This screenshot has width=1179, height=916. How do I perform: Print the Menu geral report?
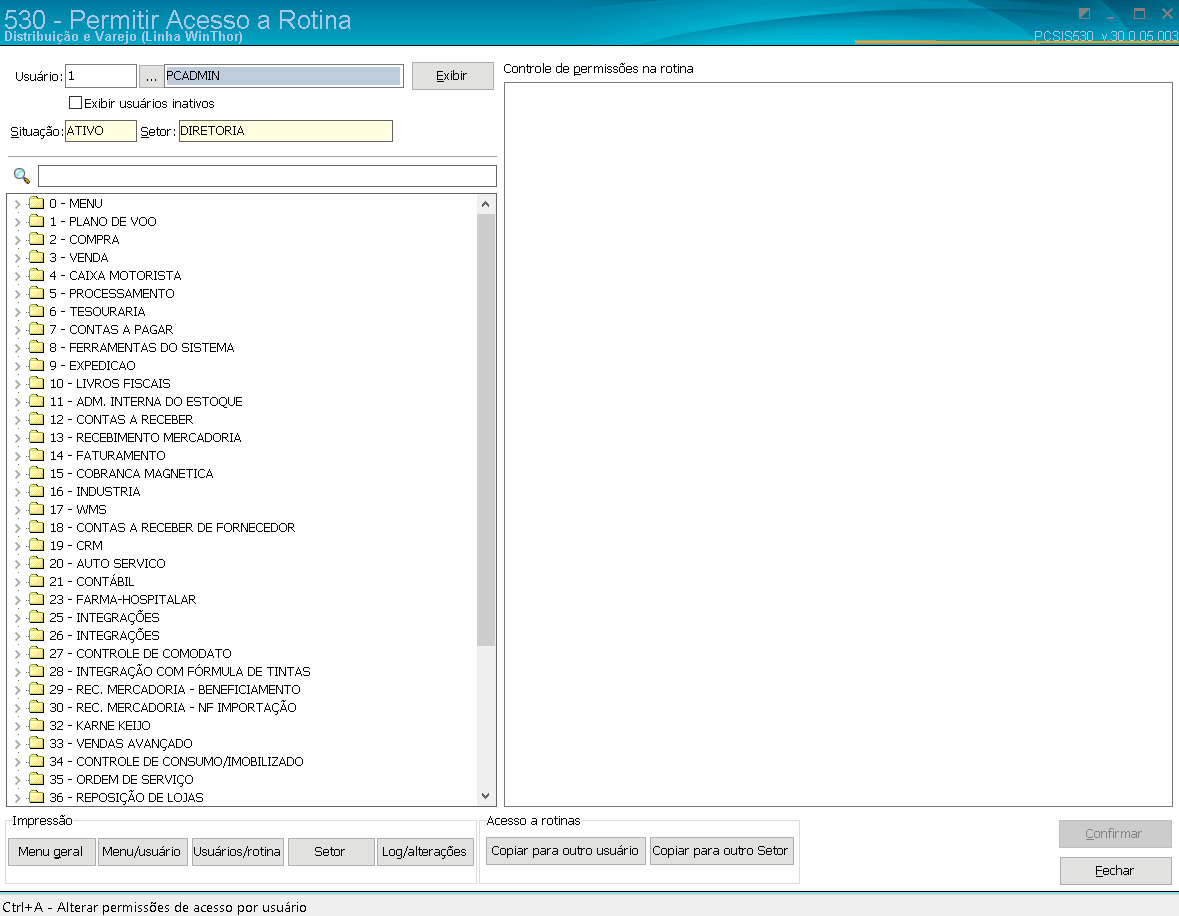click(x=50, y=851)
